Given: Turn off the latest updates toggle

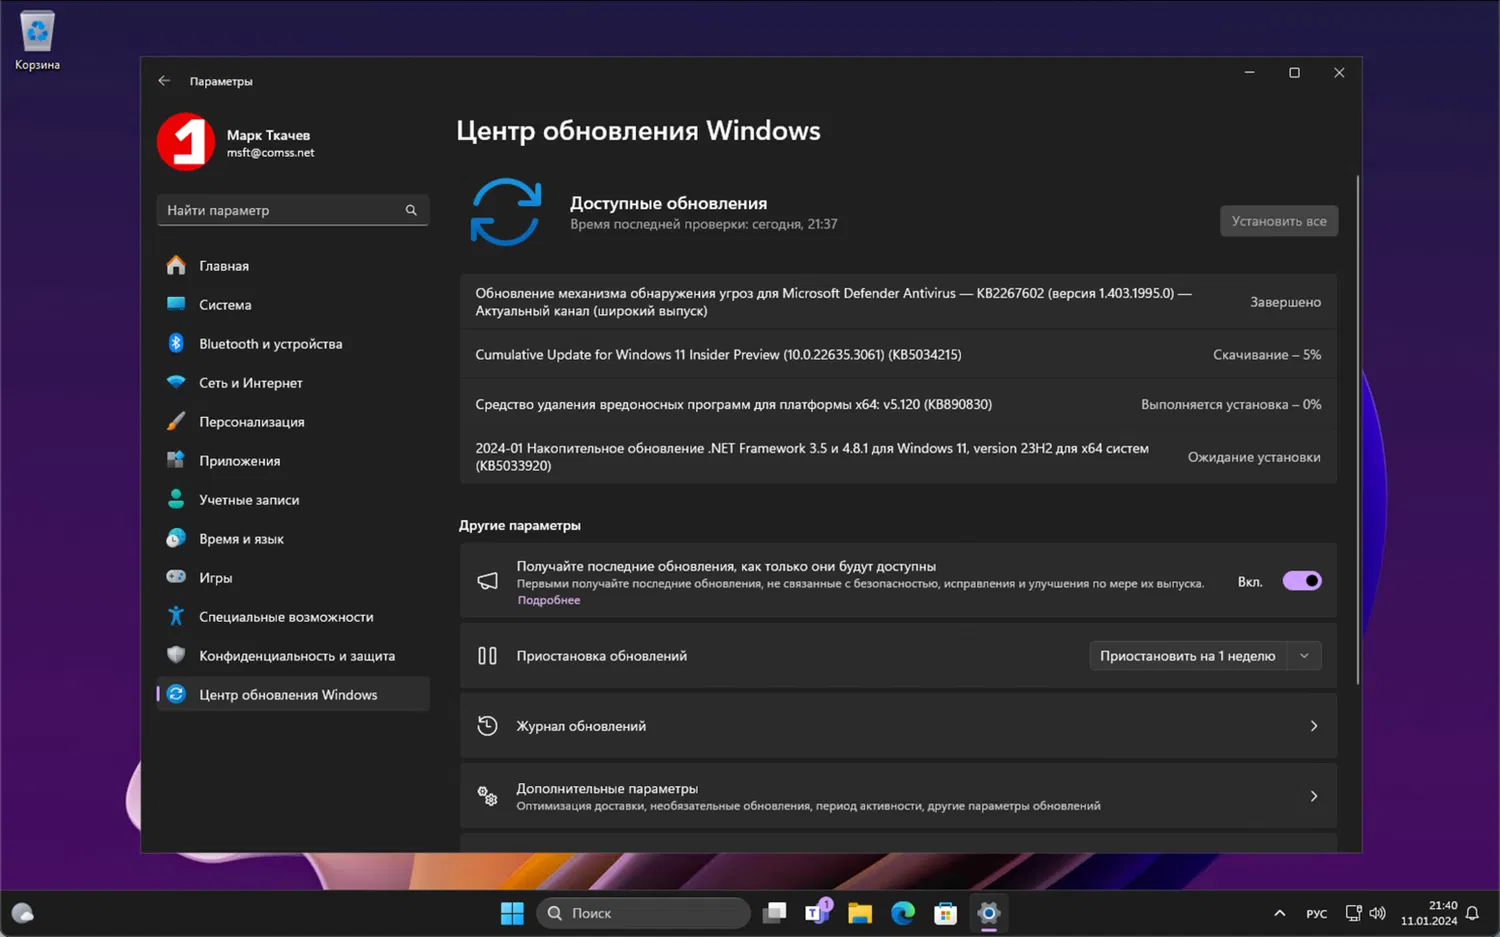Looking at the screenshot, I should click(1301, 581).
